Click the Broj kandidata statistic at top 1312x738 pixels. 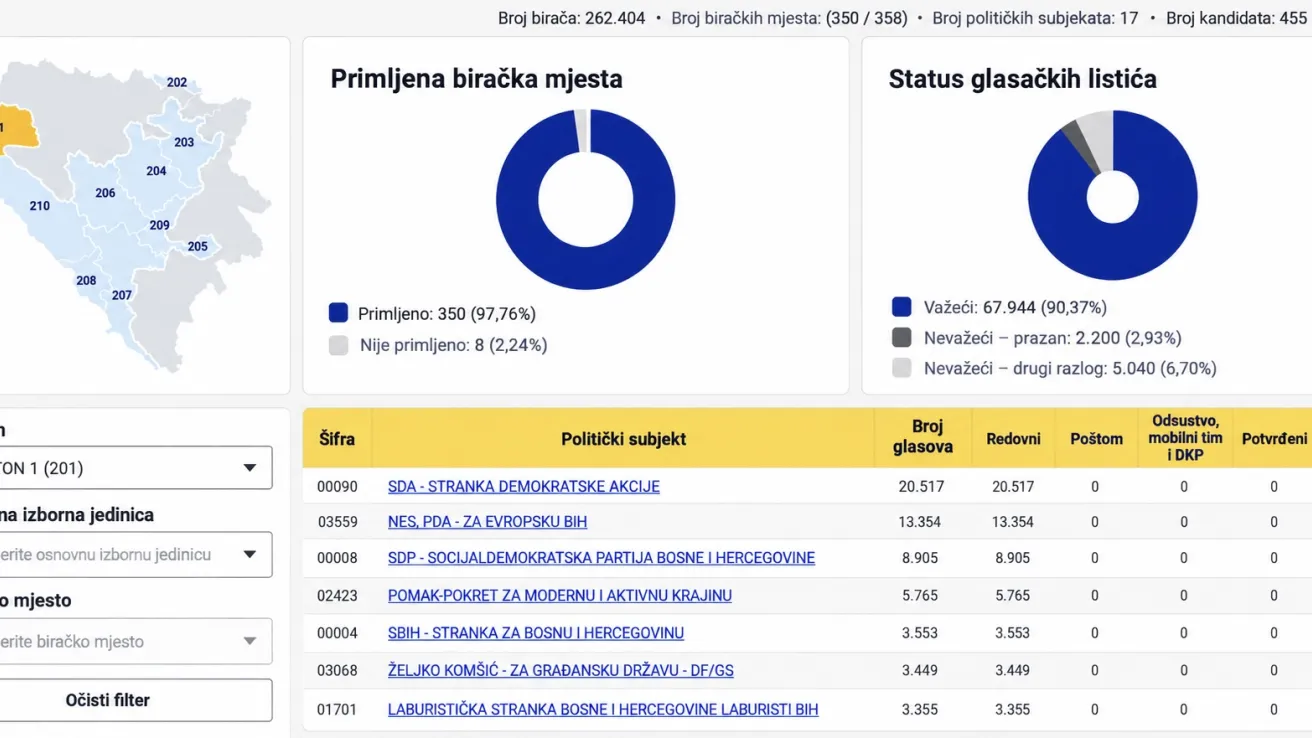[x=1236, y=18]
